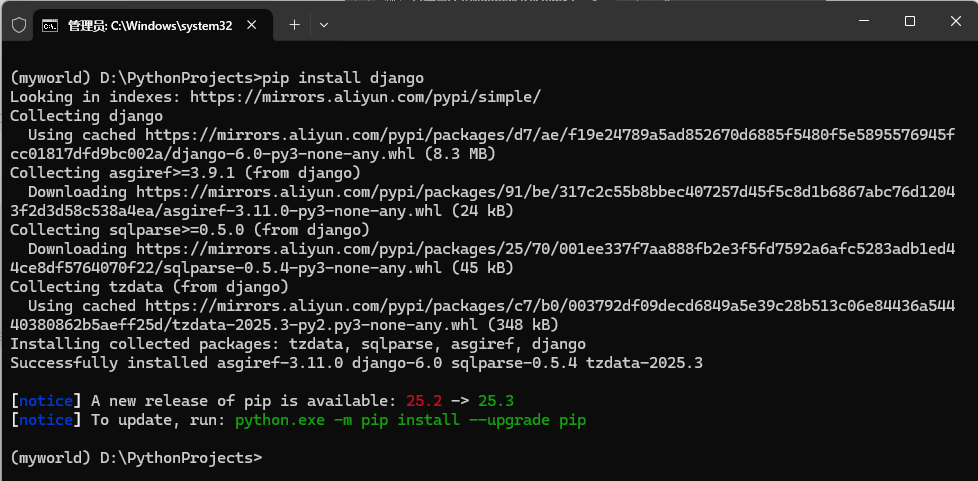This screenshot has width=978, height=481.
Task: Click the shield icon in the title bar
Action: point(19,25)
